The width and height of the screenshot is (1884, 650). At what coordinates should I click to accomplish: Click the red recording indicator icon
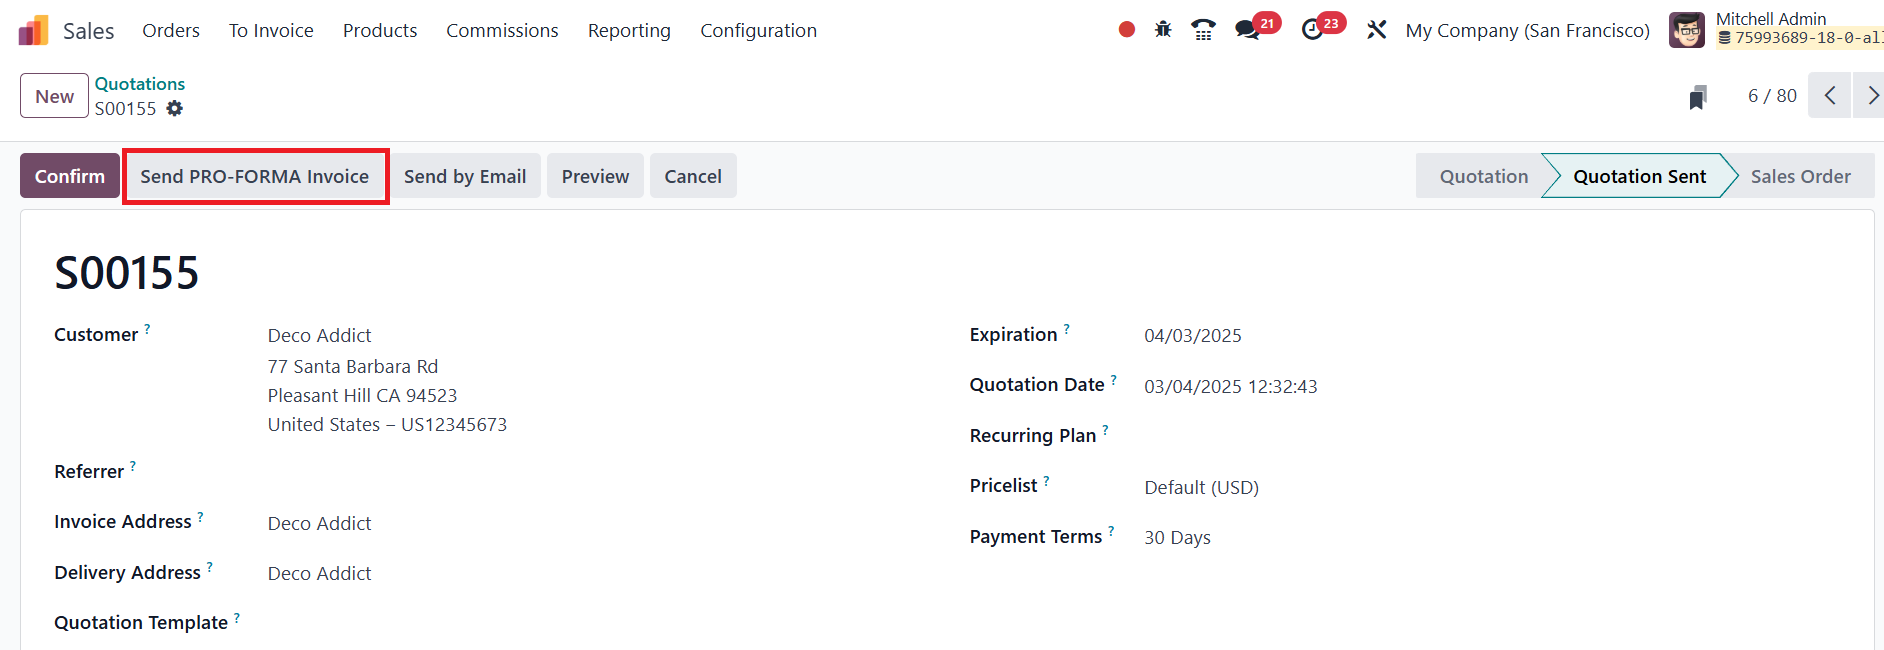[1127, 30]
